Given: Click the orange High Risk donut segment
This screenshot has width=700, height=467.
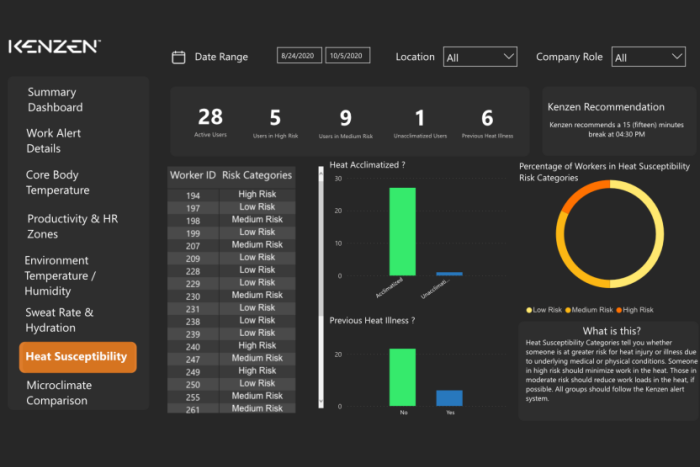Looking at the screenshot, I should [582, 193].
